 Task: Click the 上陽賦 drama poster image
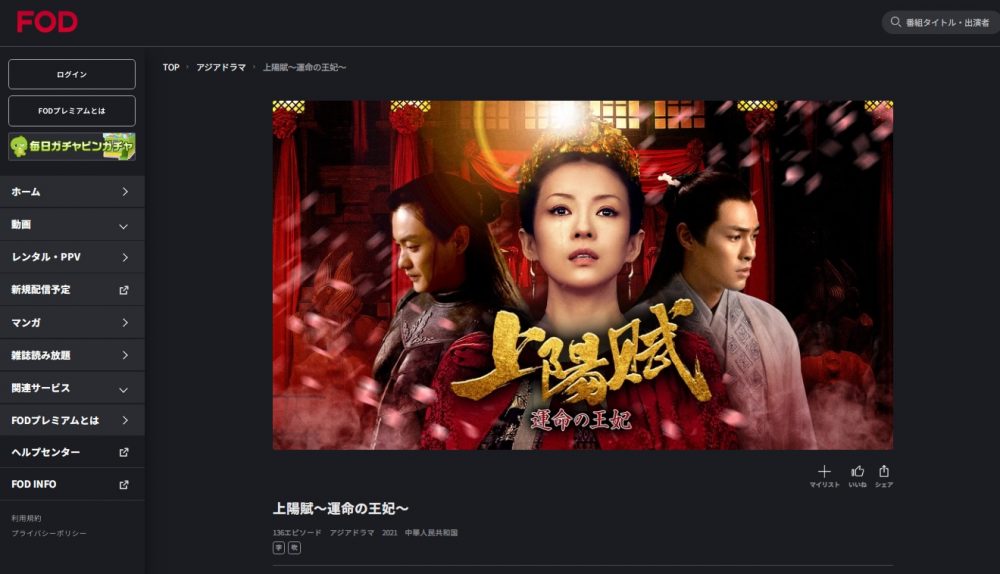[x=583, y=275]
